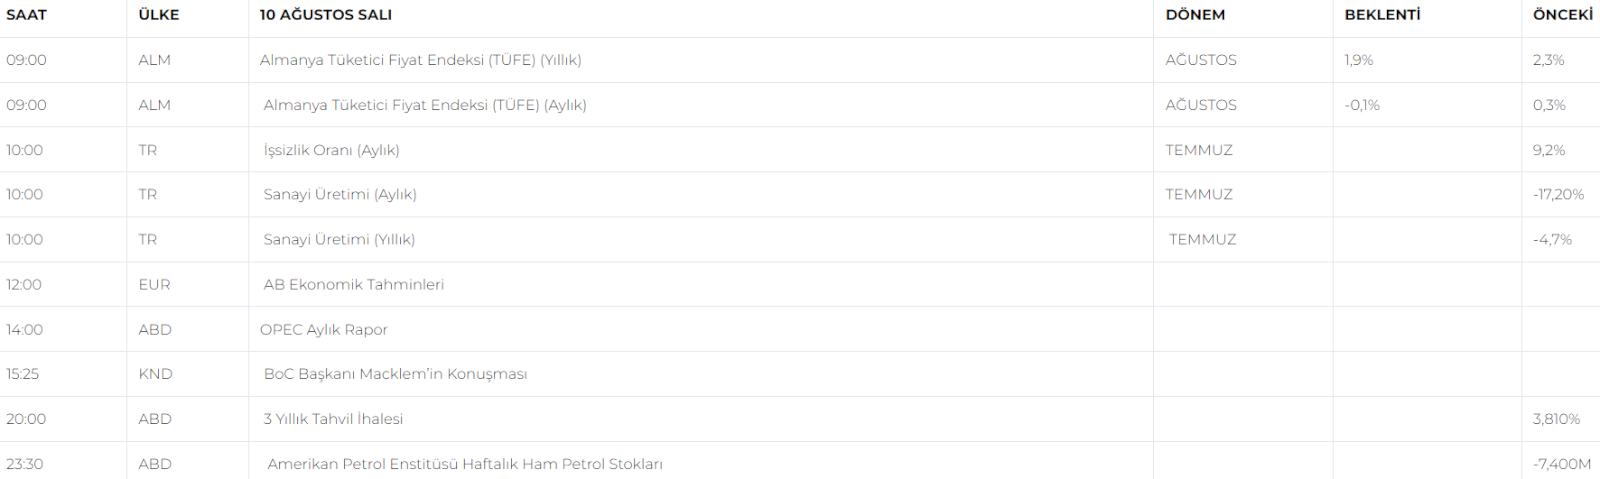The image size is (1600, 479).
Task: Click the DÖNEM column header
Action: (1195, 15)
